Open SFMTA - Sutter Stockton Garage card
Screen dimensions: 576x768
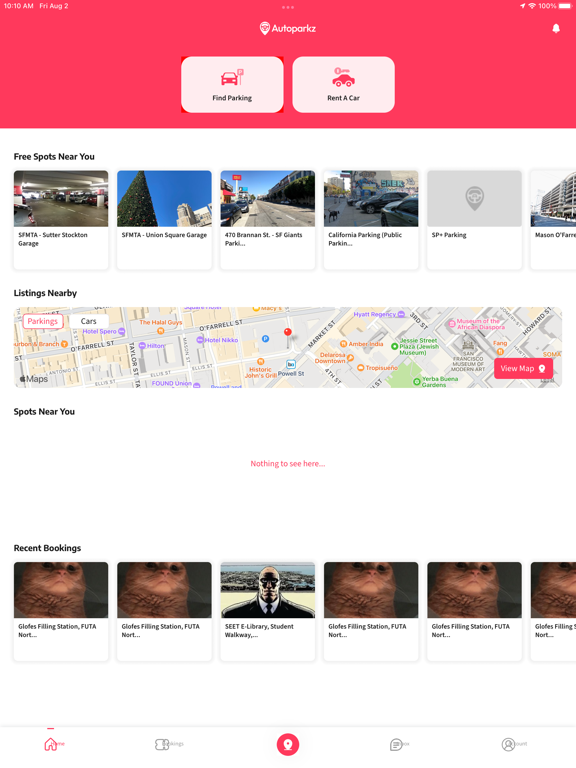click(x=61, y=219)
